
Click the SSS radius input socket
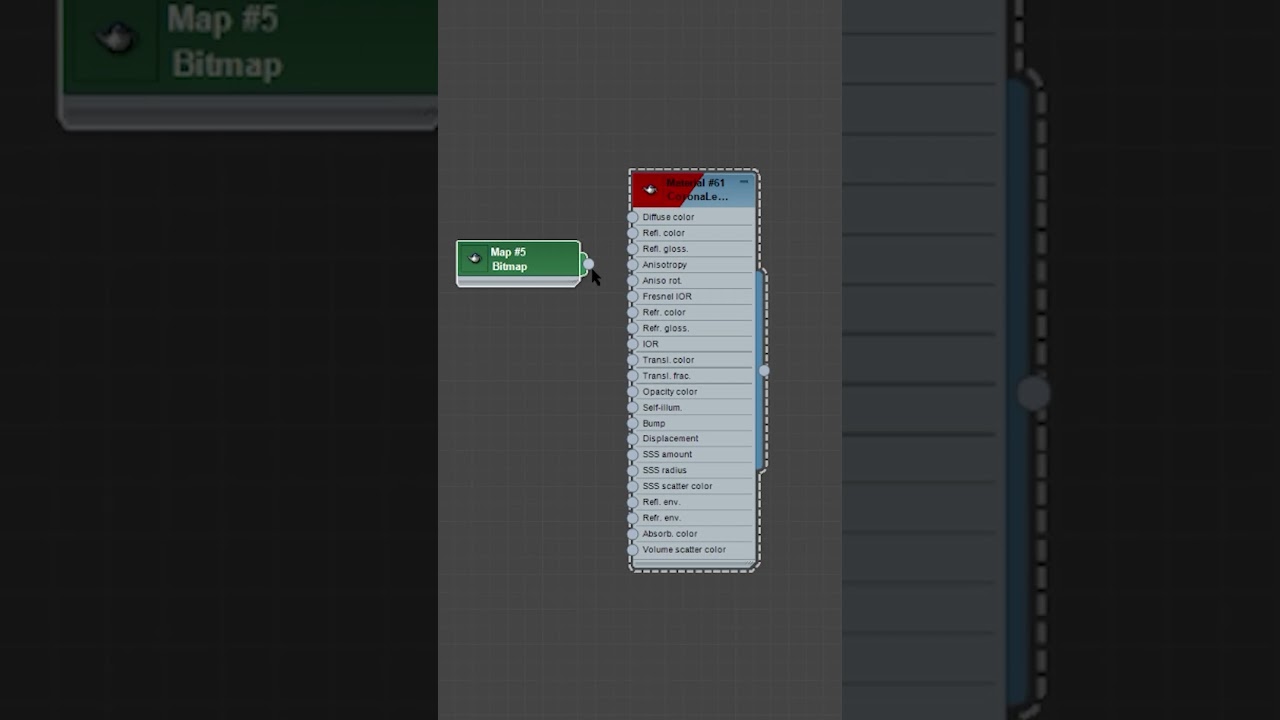[x=632, y=470]
